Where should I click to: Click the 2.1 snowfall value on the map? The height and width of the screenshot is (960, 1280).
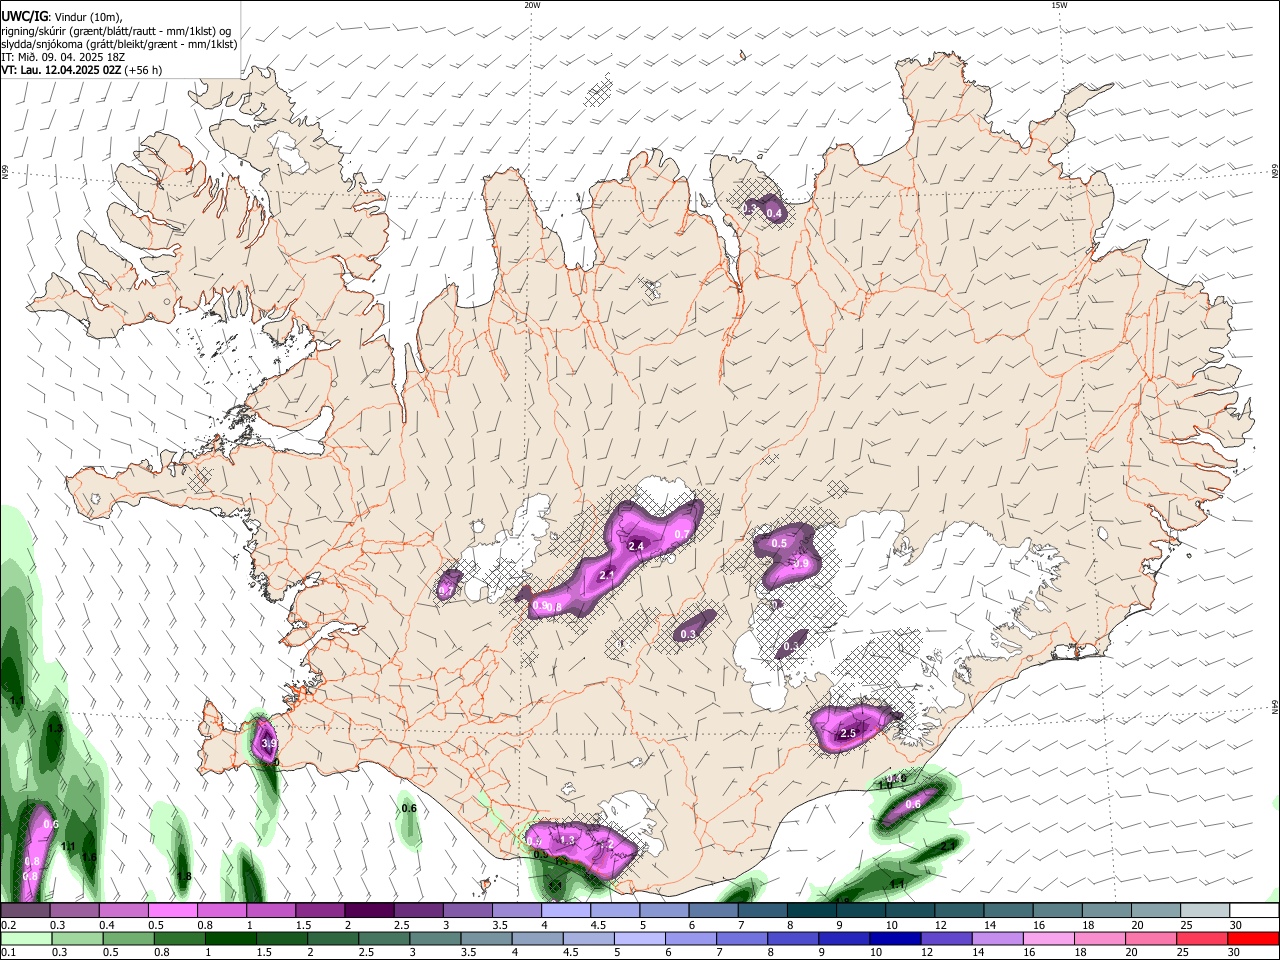[x=606, y=576]
